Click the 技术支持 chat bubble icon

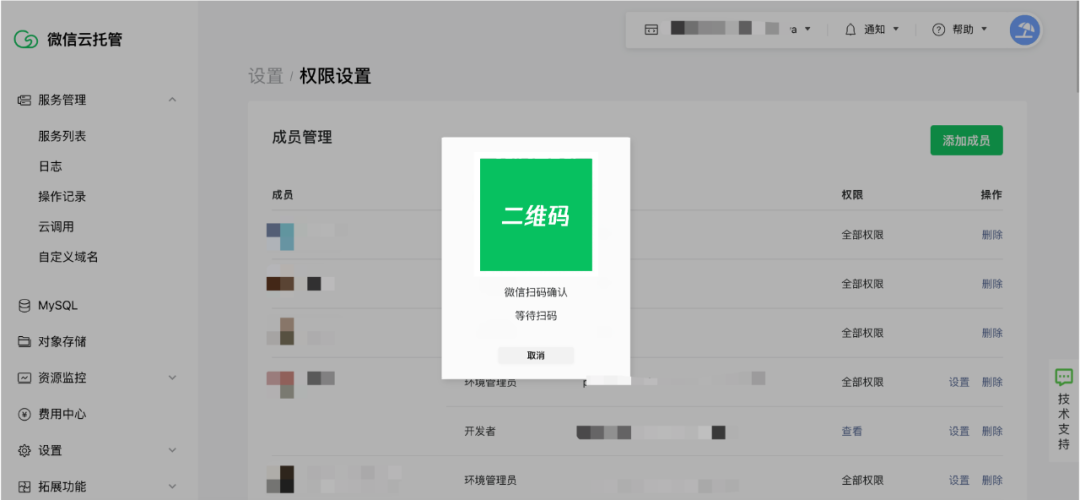point(1064,377)
